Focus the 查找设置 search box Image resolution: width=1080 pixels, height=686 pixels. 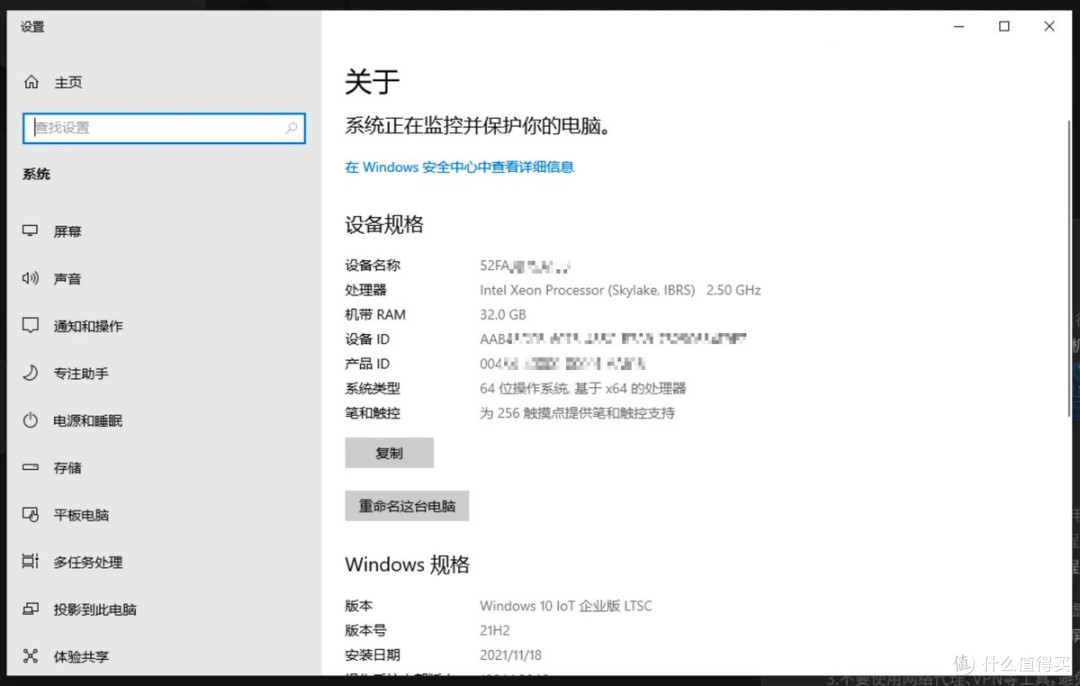click(164, 128)
